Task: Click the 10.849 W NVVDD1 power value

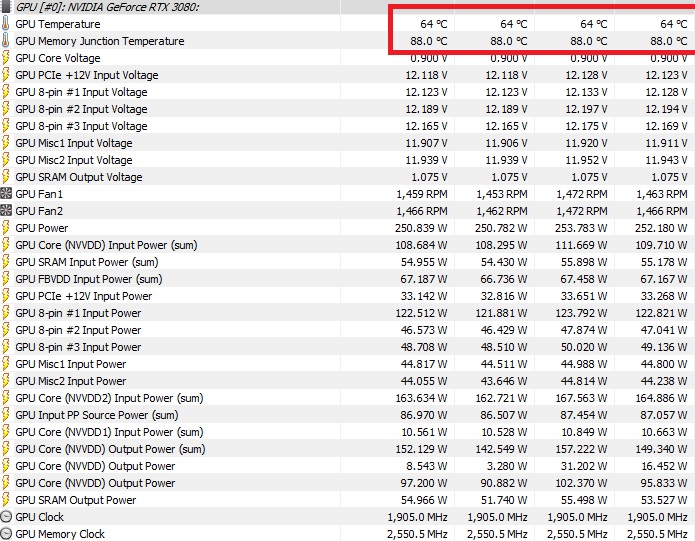Action: tap(584, 432)
